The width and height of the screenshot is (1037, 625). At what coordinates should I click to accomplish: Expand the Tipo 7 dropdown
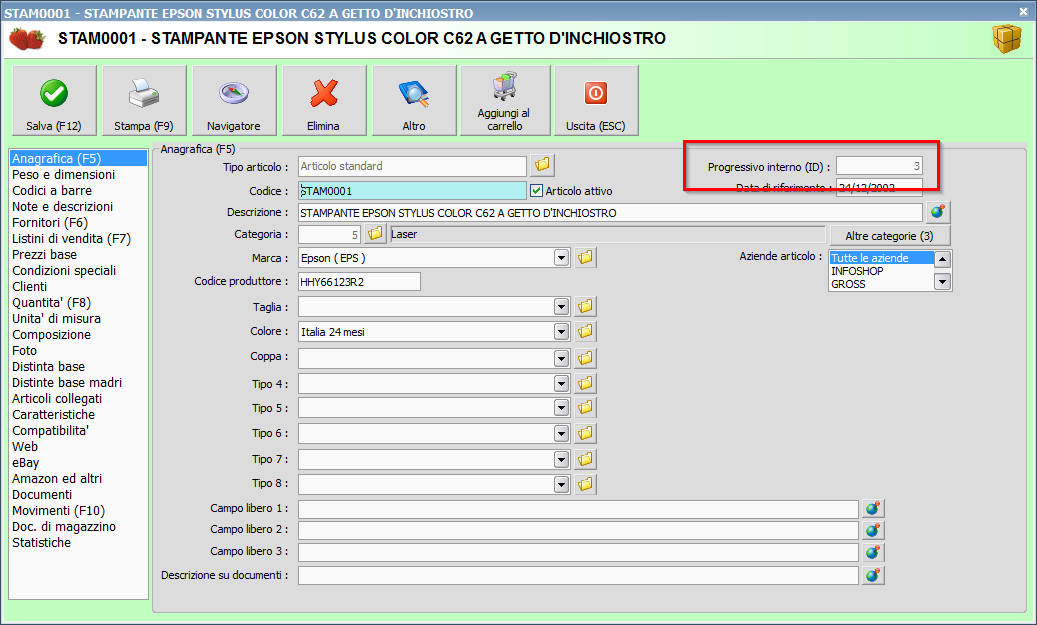point(561,460)
